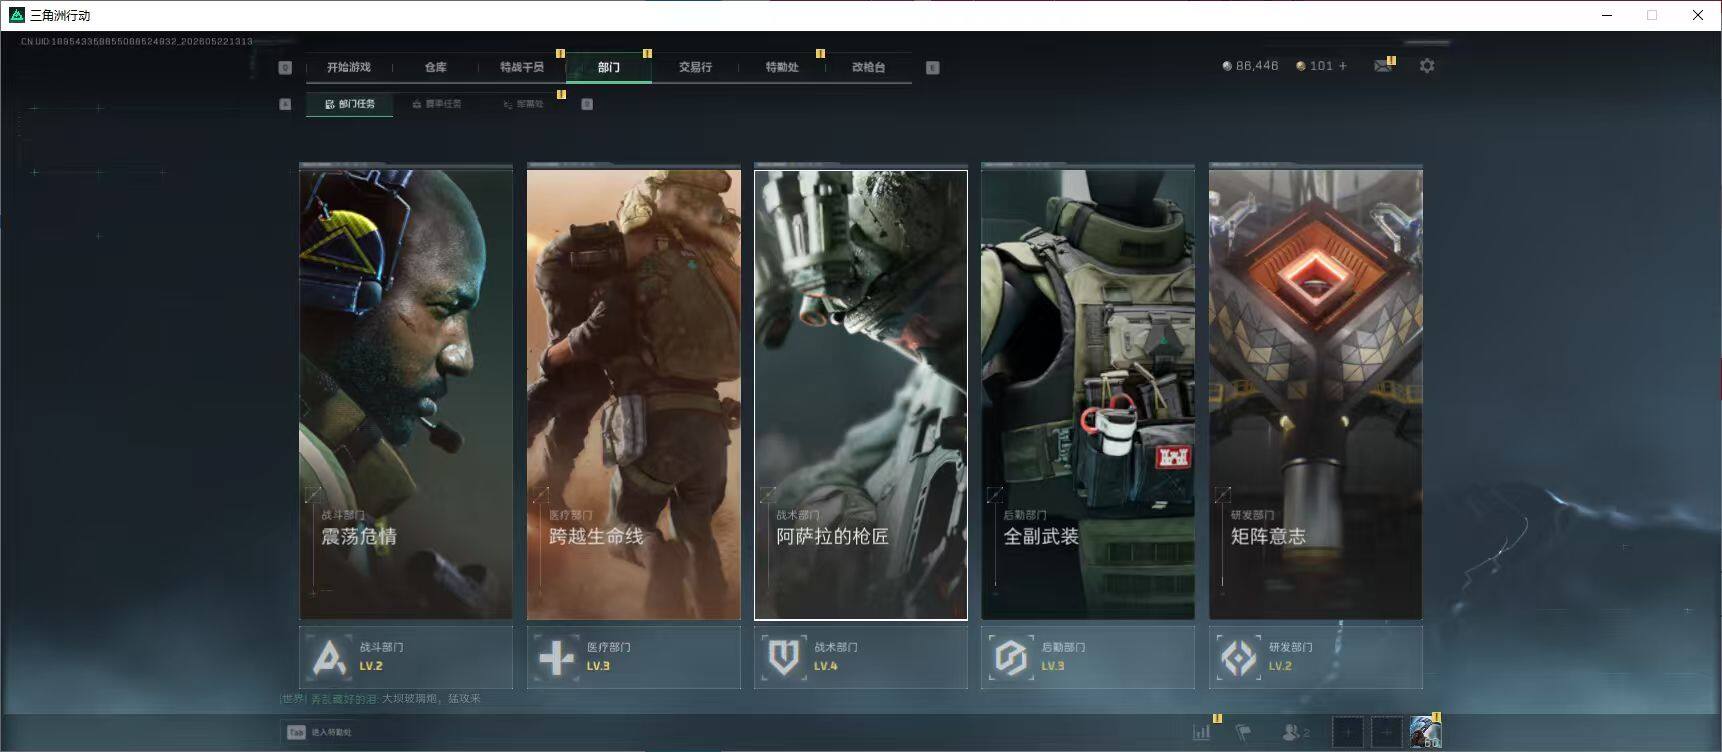Close the 三角洲行动 window
Viewport: 1722px width, 752px height.
[1697, 15]
